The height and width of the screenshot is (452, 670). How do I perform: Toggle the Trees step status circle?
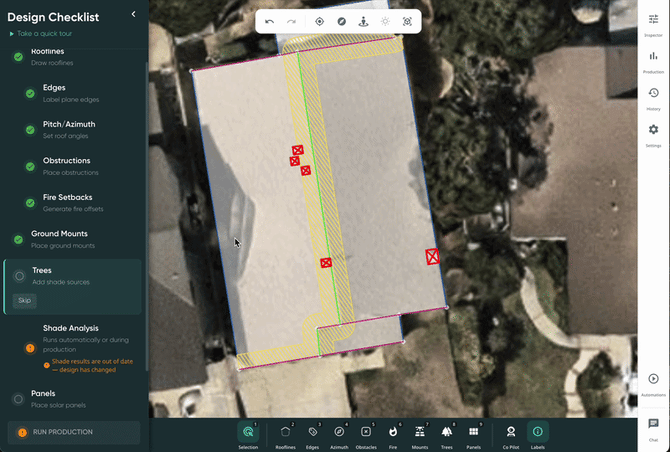19,276
